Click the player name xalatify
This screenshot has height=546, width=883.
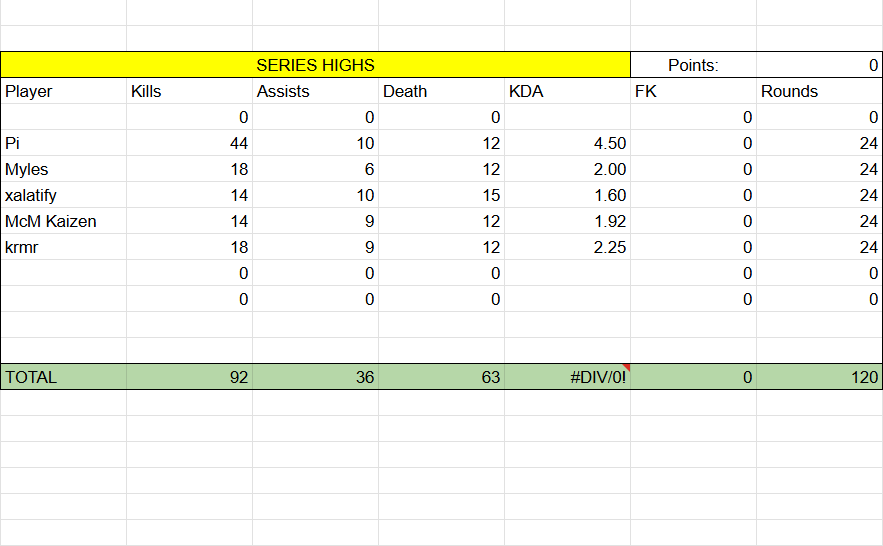[x=30, y=195]
